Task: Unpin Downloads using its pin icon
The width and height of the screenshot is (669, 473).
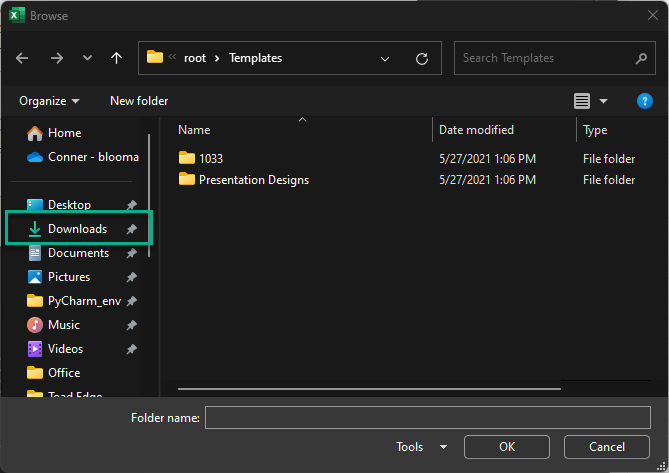Action: (x=131, y=229)
